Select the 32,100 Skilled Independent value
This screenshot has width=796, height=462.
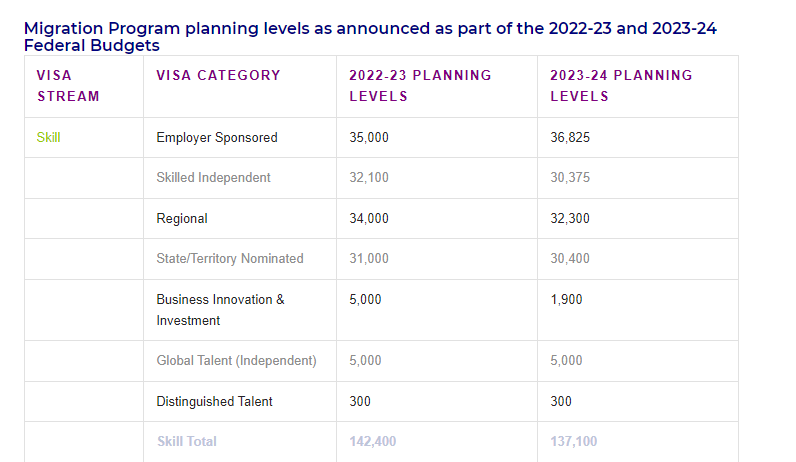[x=369, y=178]
